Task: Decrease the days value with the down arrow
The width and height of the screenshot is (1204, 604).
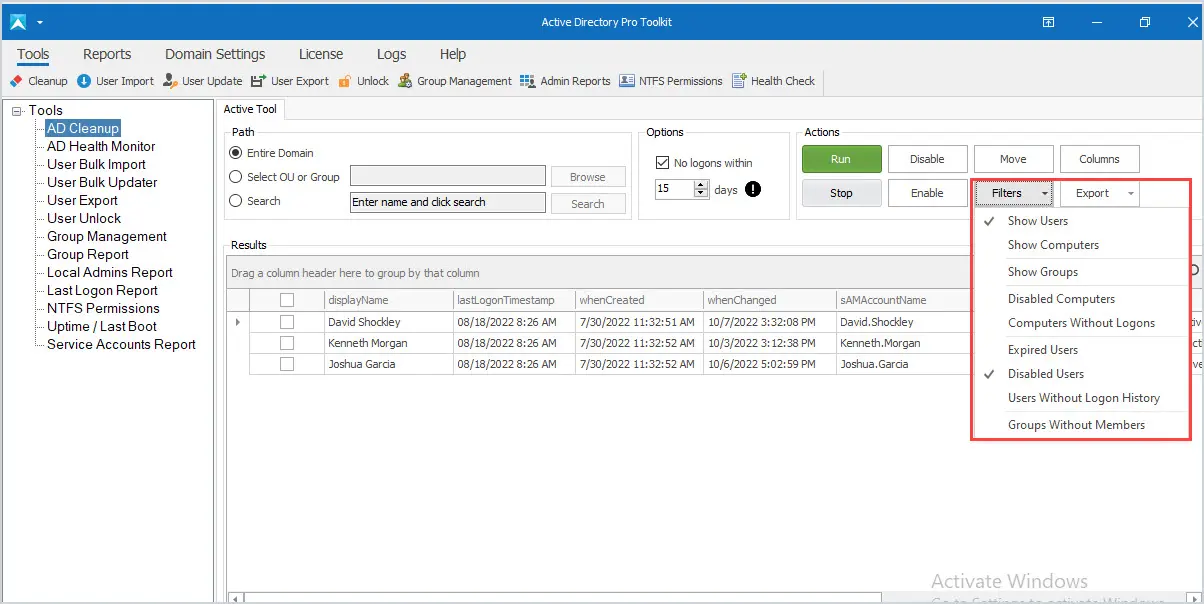Action: [701, 192]
